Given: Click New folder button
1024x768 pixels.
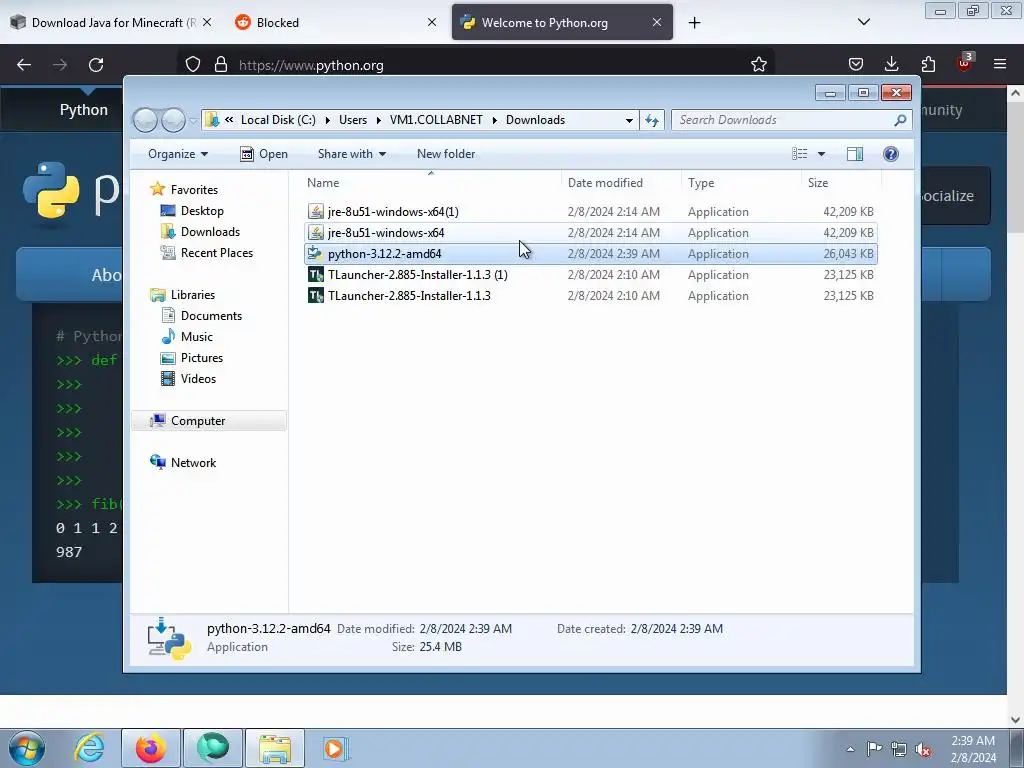Looking at the screenshot, I should tap(446, 154).
